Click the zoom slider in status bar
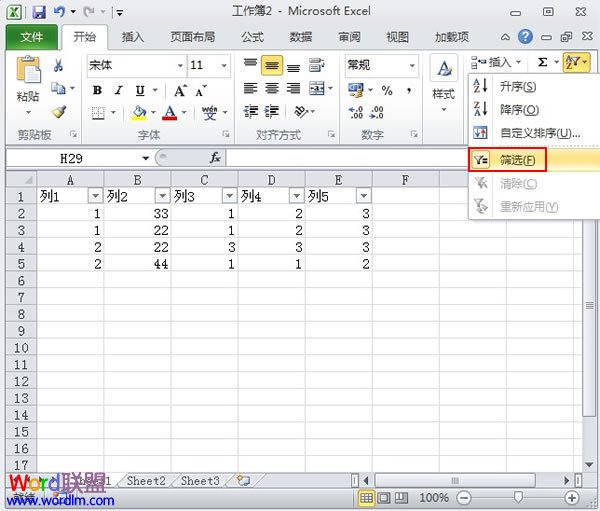 518,497
